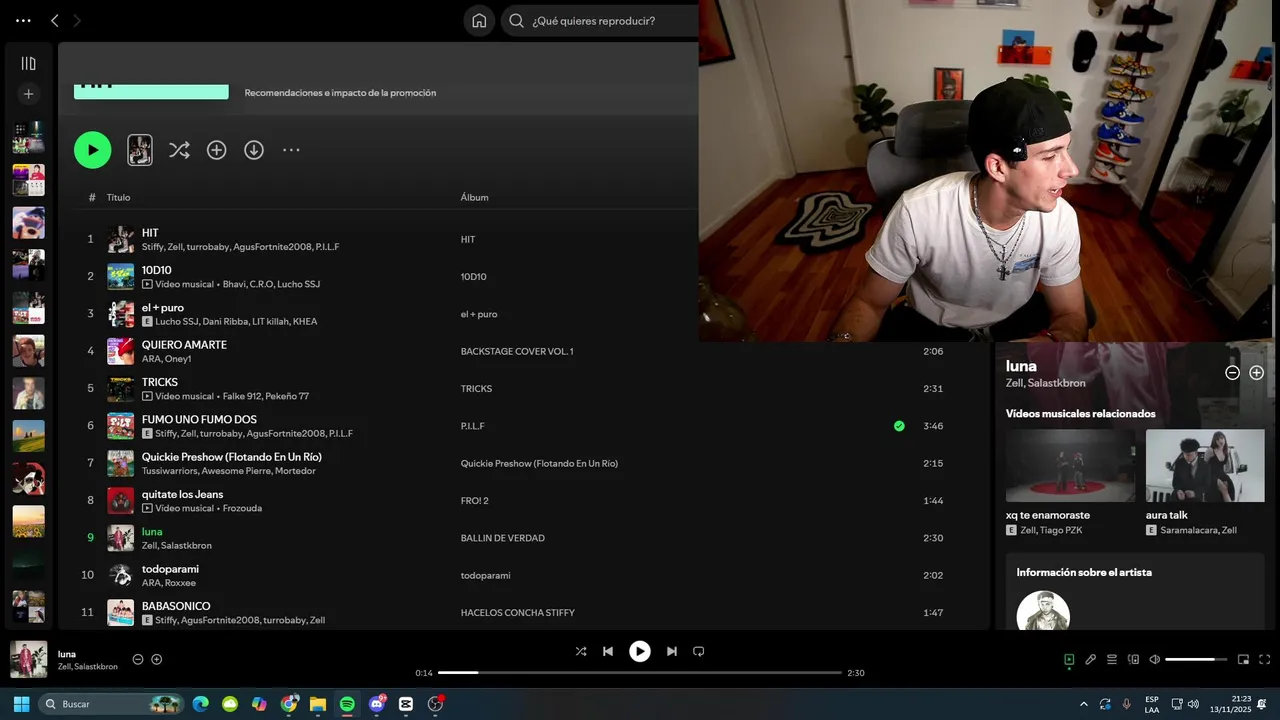Click the plus icon in the luna side panel

[x=1257, y=372]
